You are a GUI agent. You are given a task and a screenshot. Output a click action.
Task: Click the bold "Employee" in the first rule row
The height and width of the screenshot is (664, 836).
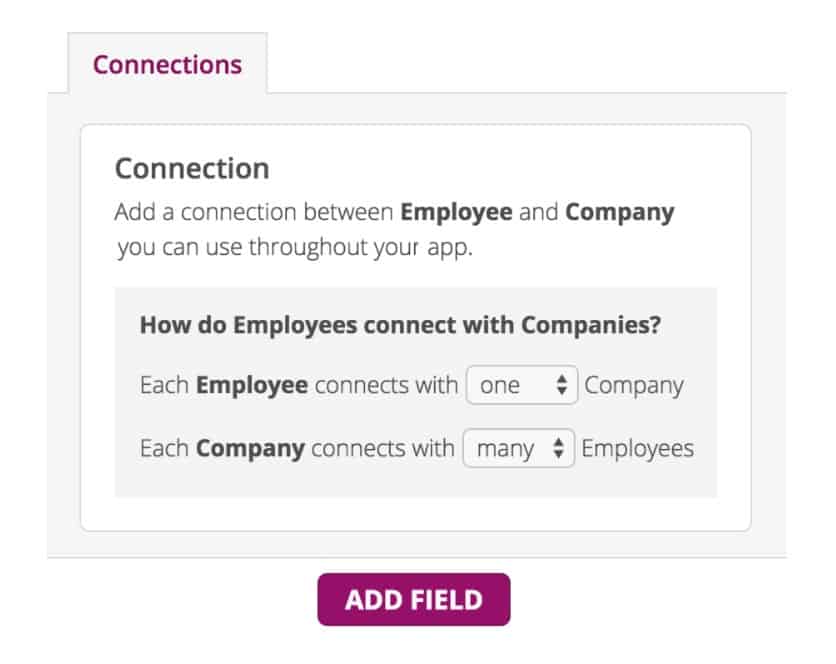click(x=252, y=386)
